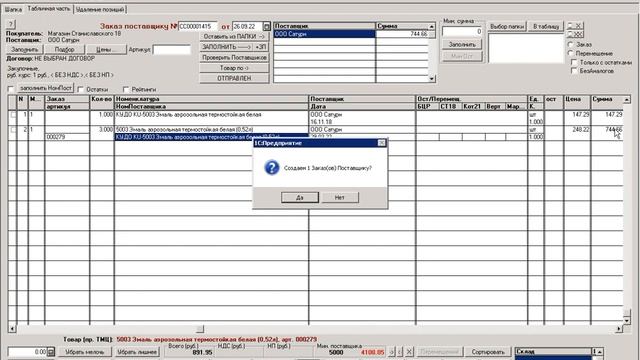The height and width of the screenshot is (360, 640).
Task: Click the double XX delete-all icon button
Action: click(575, 34)
